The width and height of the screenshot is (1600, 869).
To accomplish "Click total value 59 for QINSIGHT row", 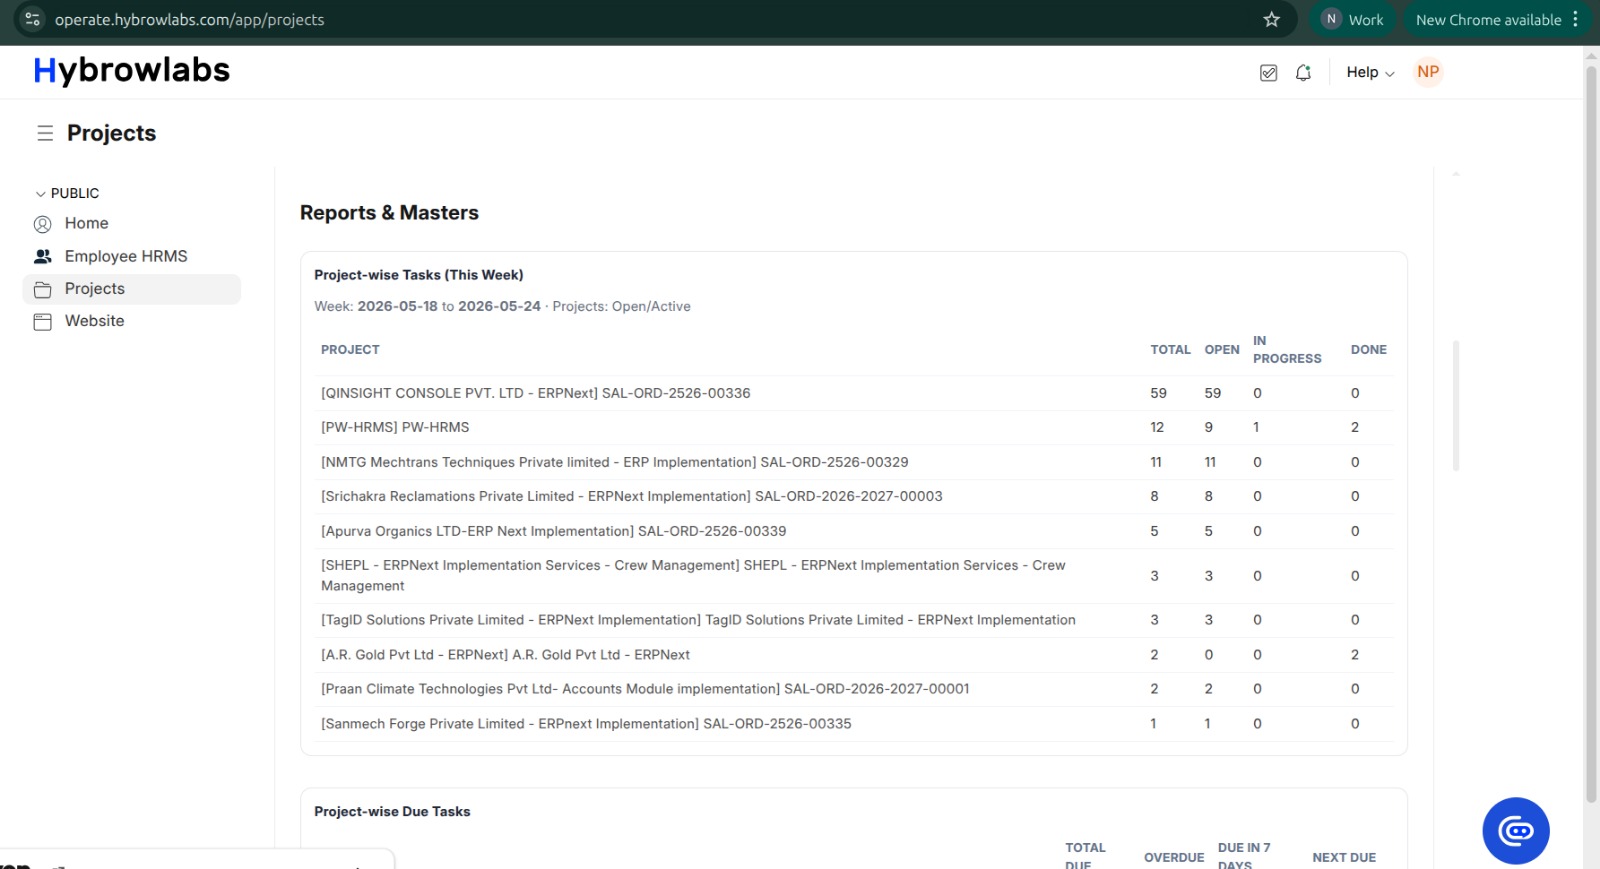I will (x=1158, y=393).
